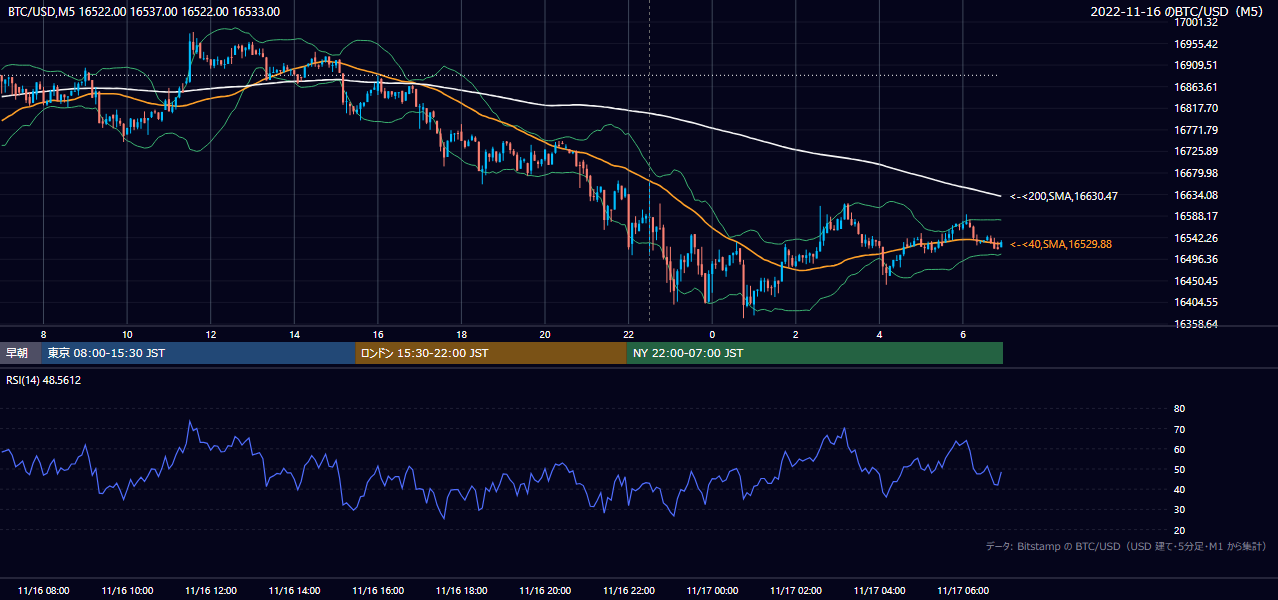Click price axis label 16771.79
Image resolution: width=1278 pixels, height=600 pixels.
point(1195,130)
